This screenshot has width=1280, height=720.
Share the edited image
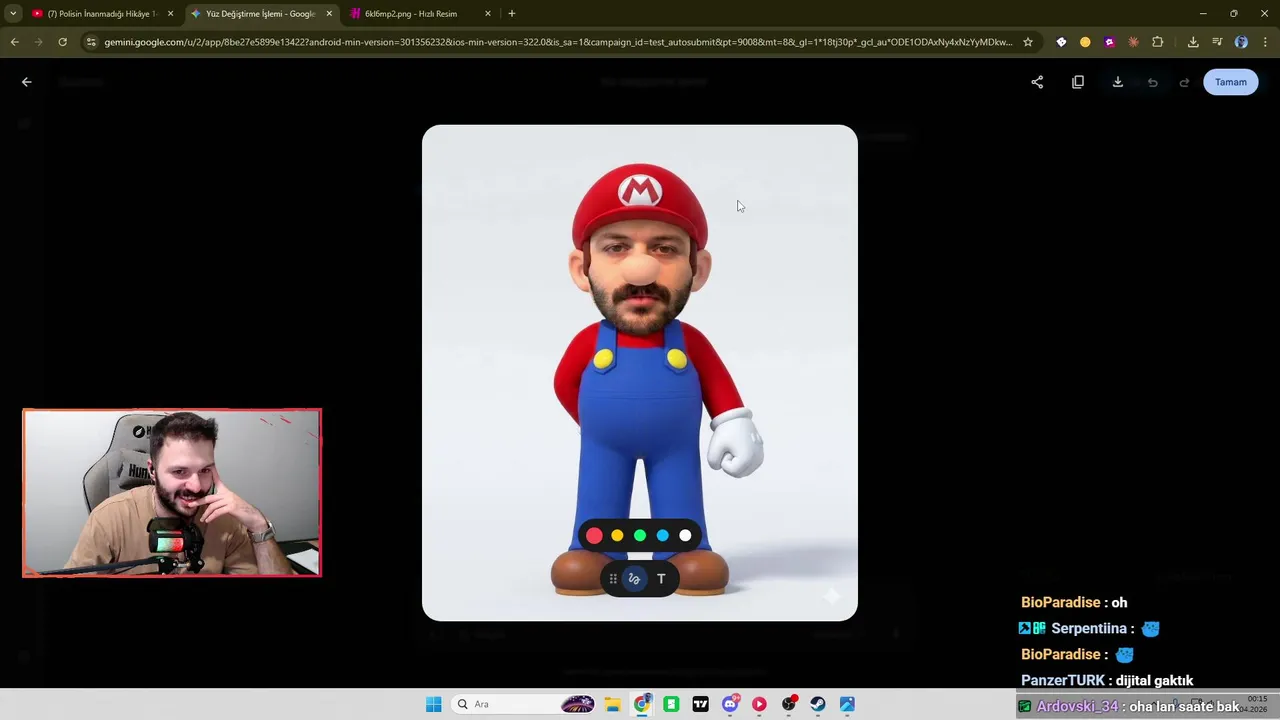(1037, 82)
